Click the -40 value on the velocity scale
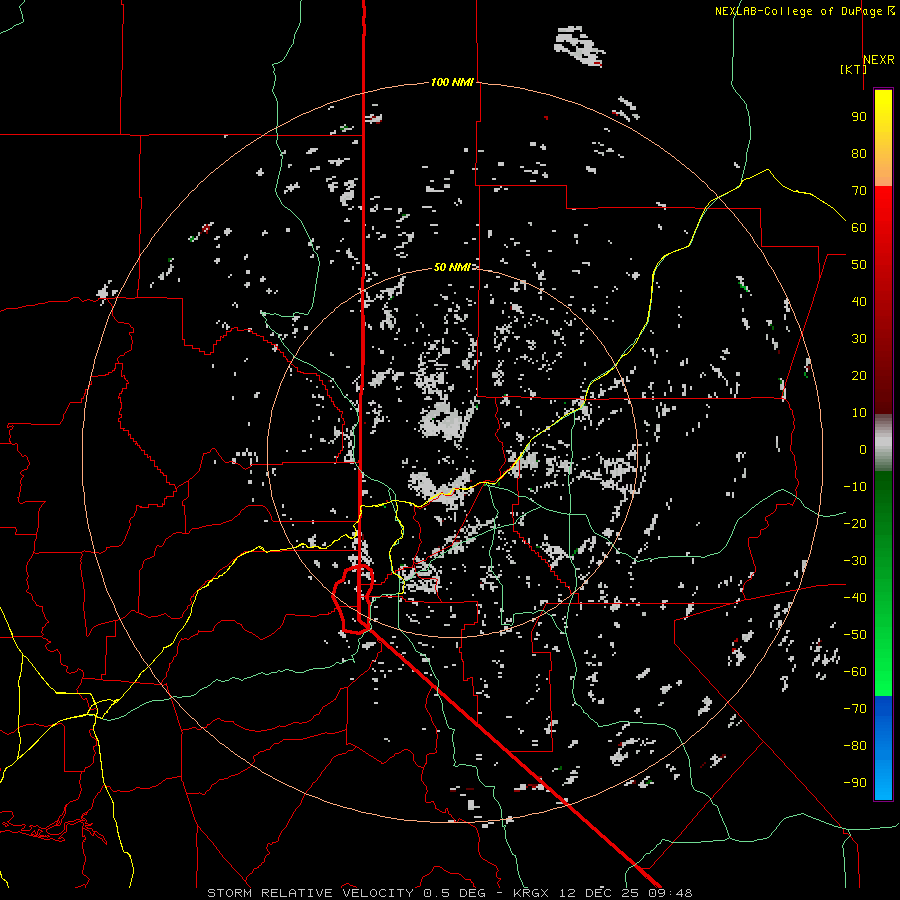Image resolution: width=900 pixels, height=900 pixels. click(855, 598)
